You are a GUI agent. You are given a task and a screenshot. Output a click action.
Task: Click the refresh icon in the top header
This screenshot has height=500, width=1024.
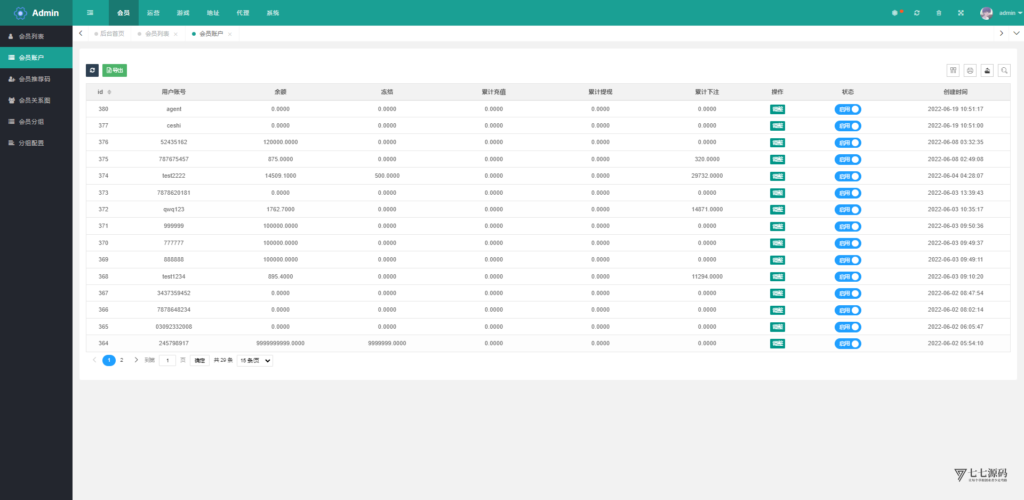pos(916,13)
